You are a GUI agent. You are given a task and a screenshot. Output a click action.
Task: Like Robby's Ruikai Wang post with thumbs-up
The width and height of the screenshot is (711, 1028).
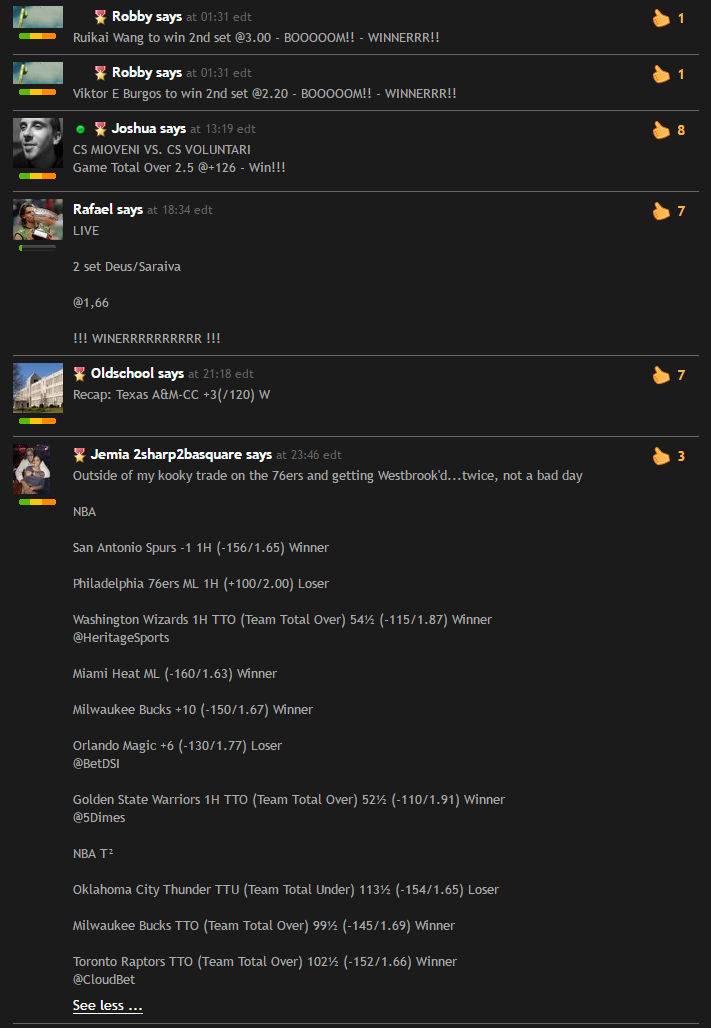coord(661,18)
